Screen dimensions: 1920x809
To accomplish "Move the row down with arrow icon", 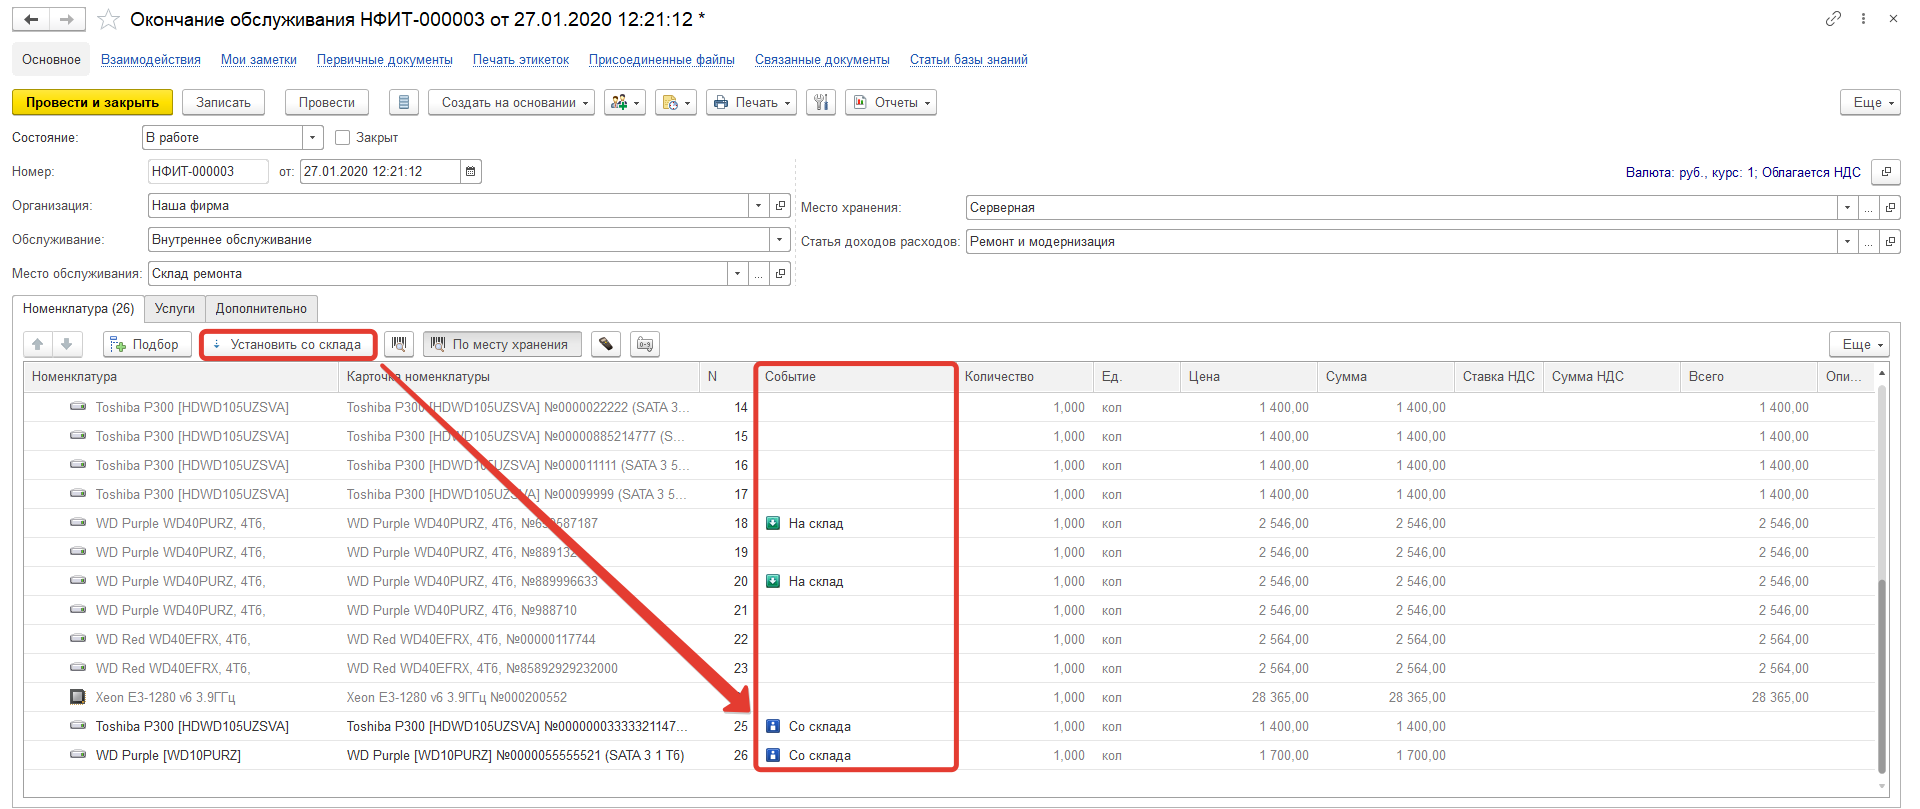I will click(x=66, y=345).
